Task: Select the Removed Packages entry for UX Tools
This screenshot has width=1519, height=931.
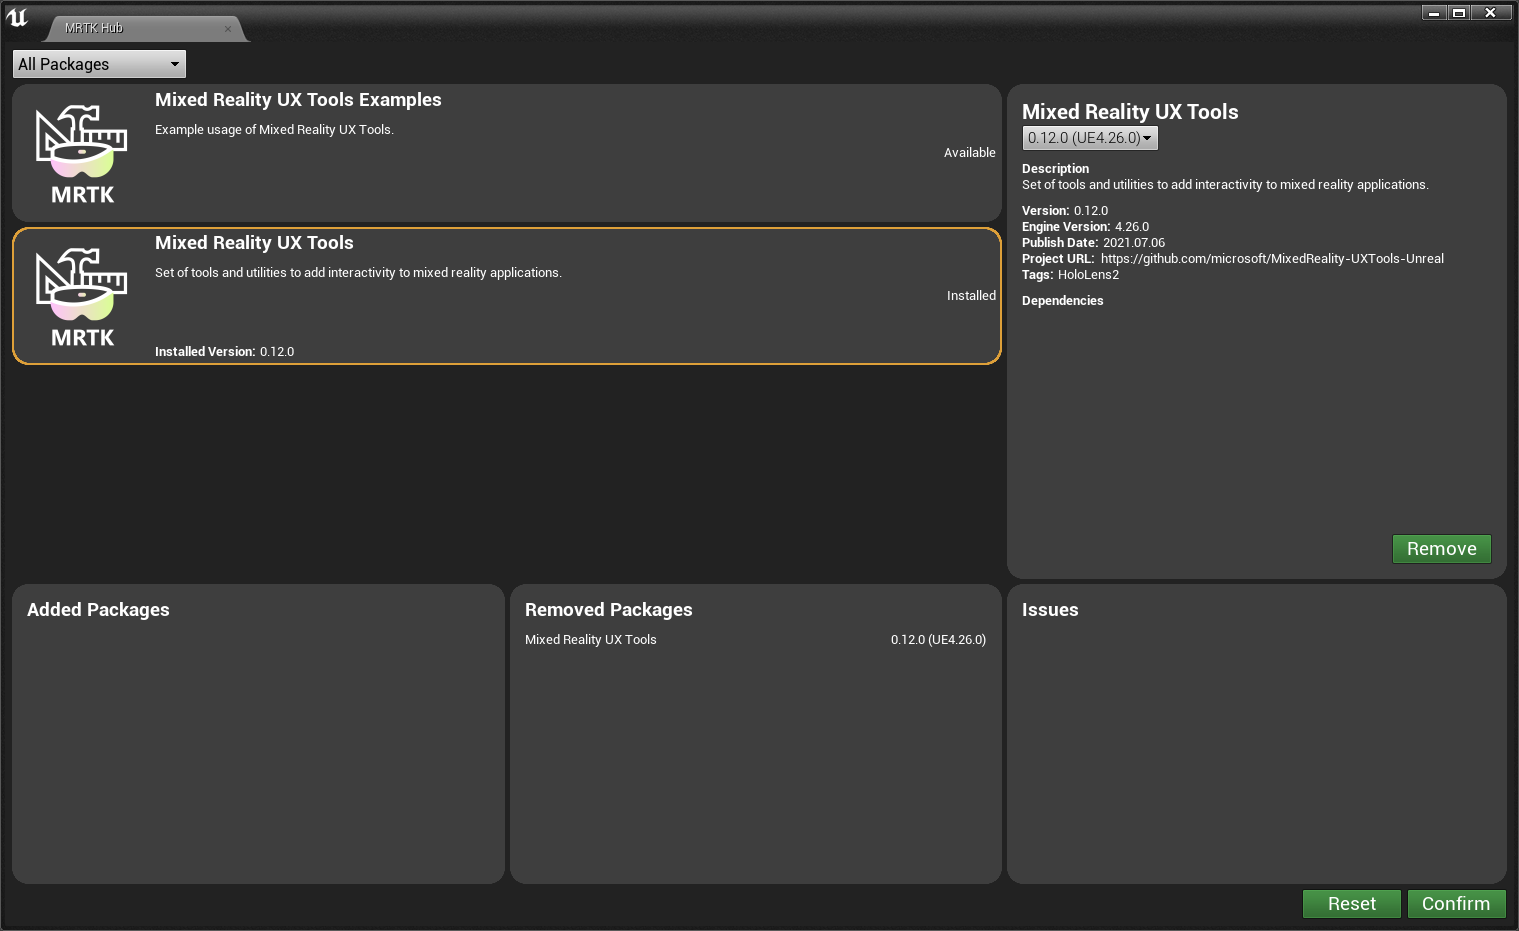Action: (x=755, y=639)
